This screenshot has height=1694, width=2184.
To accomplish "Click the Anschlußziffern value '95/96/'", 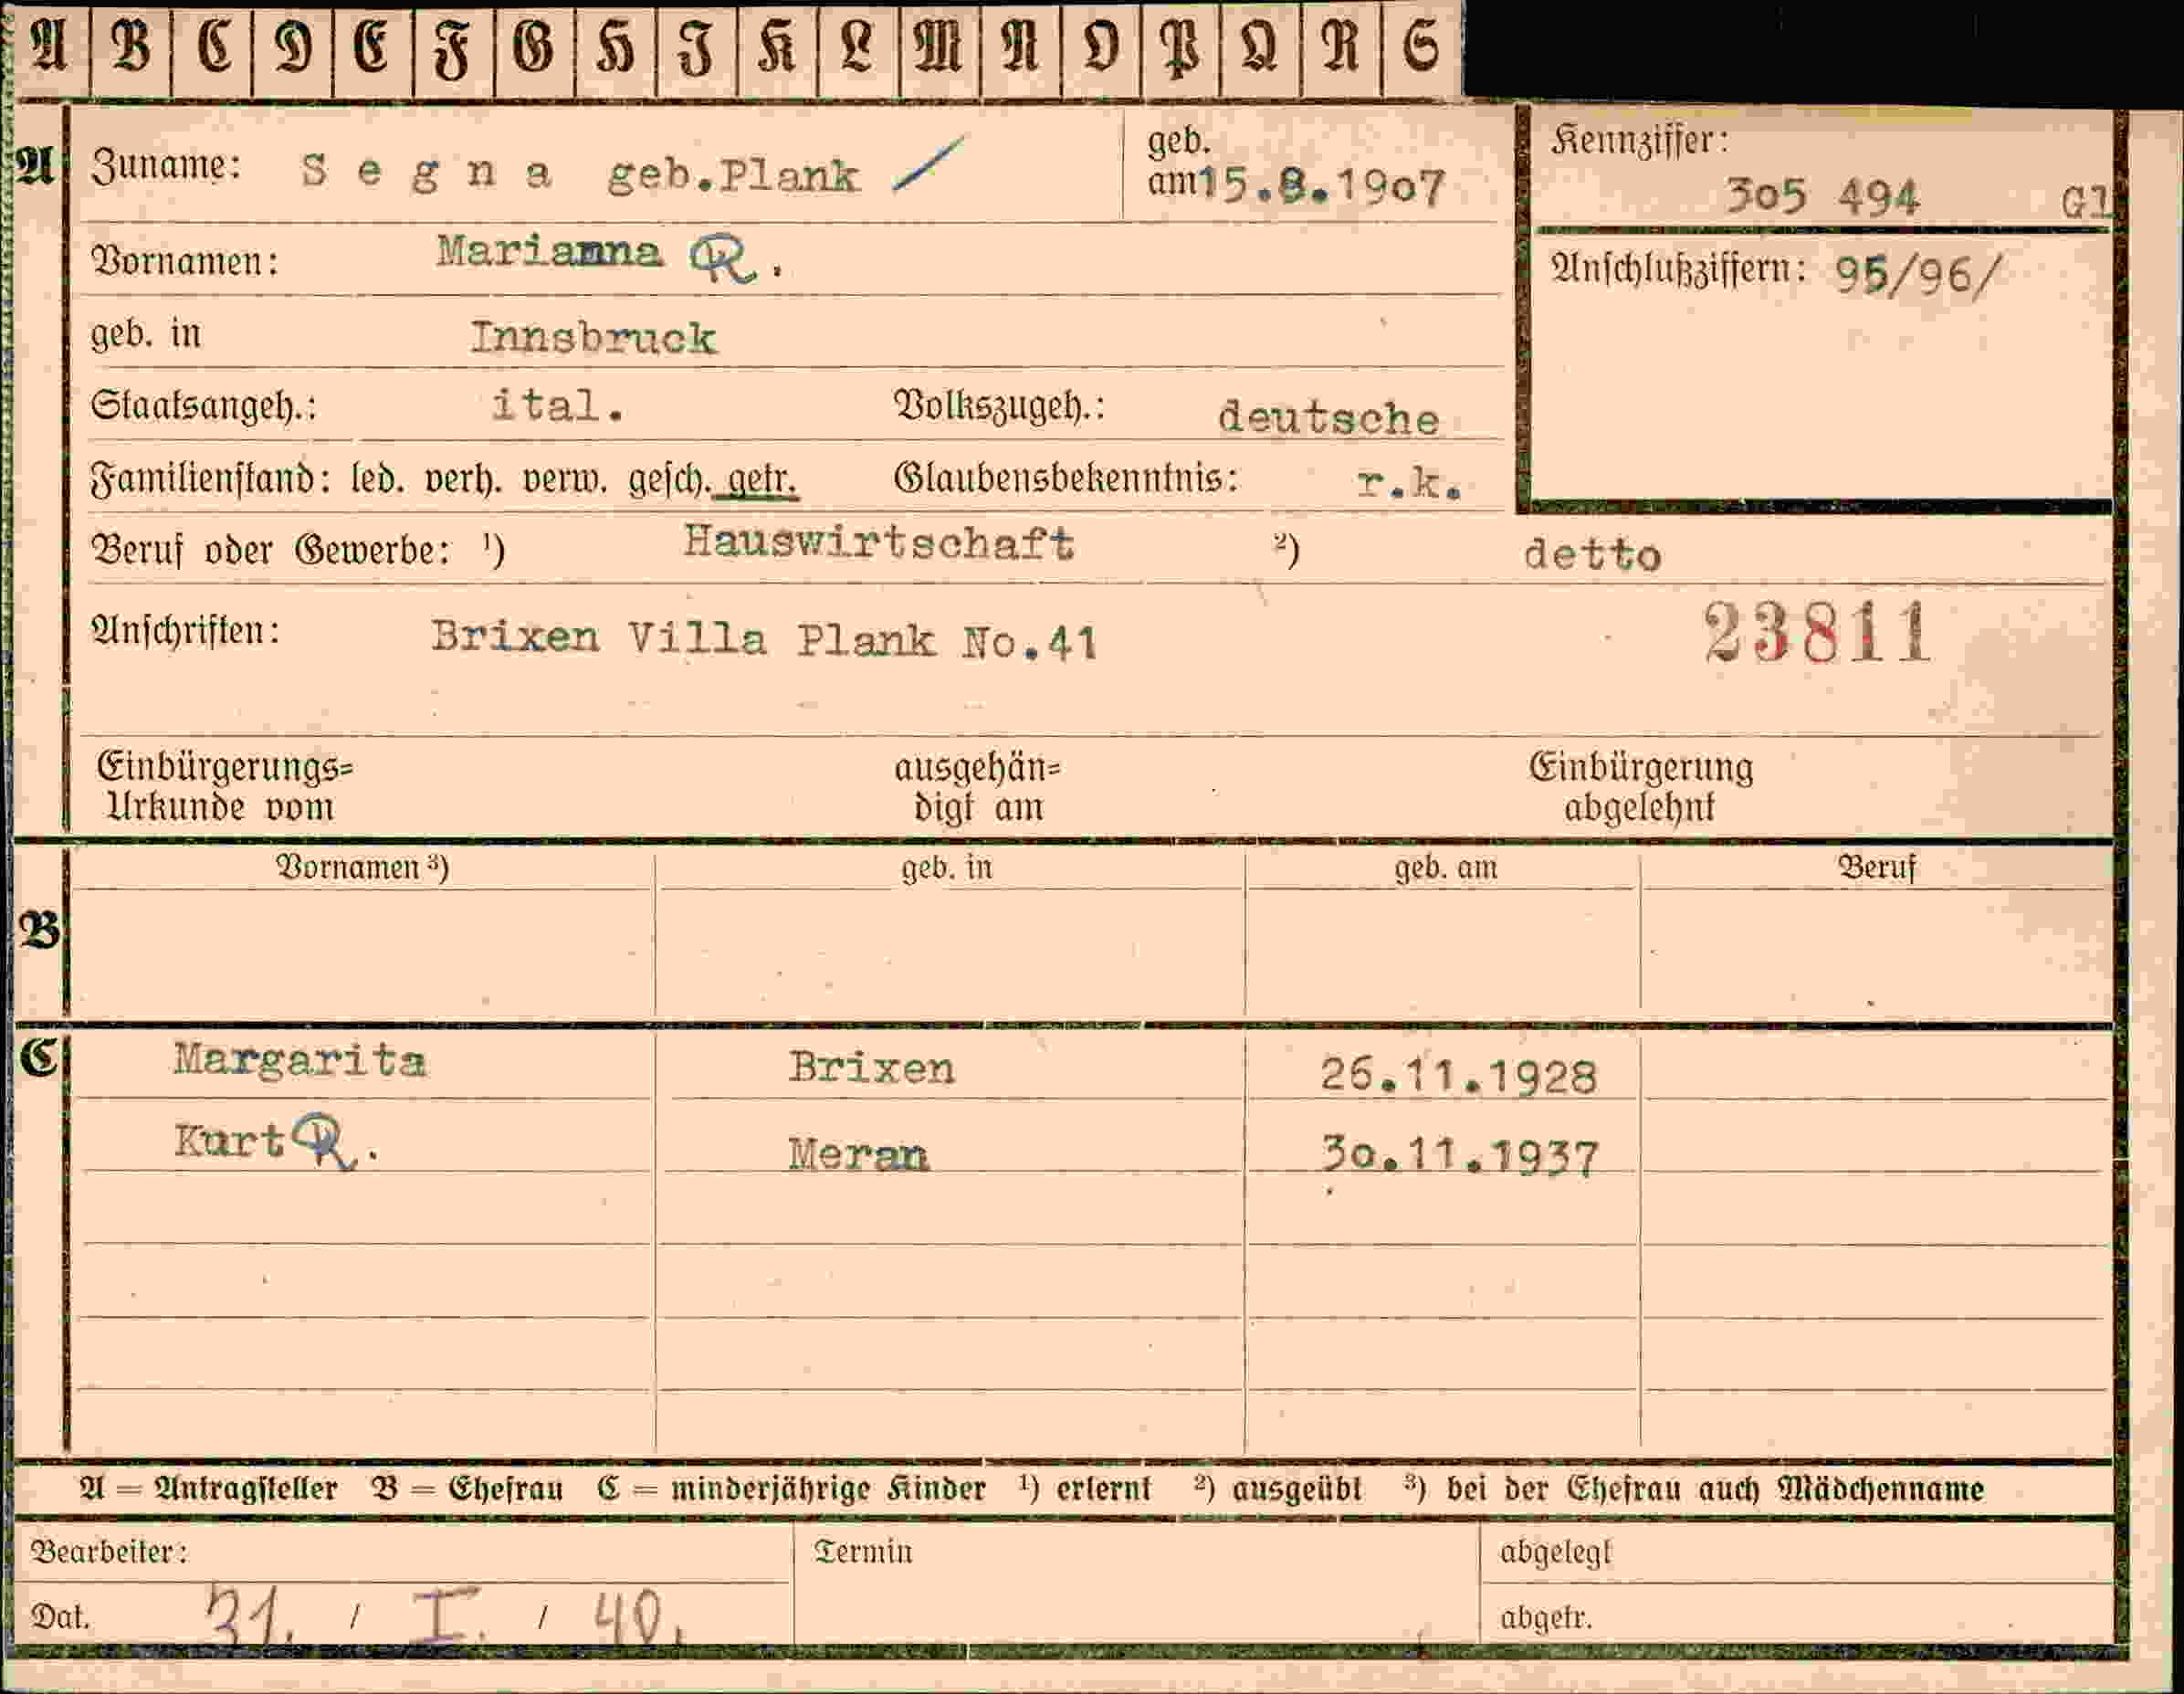I will coord(1918,274).
